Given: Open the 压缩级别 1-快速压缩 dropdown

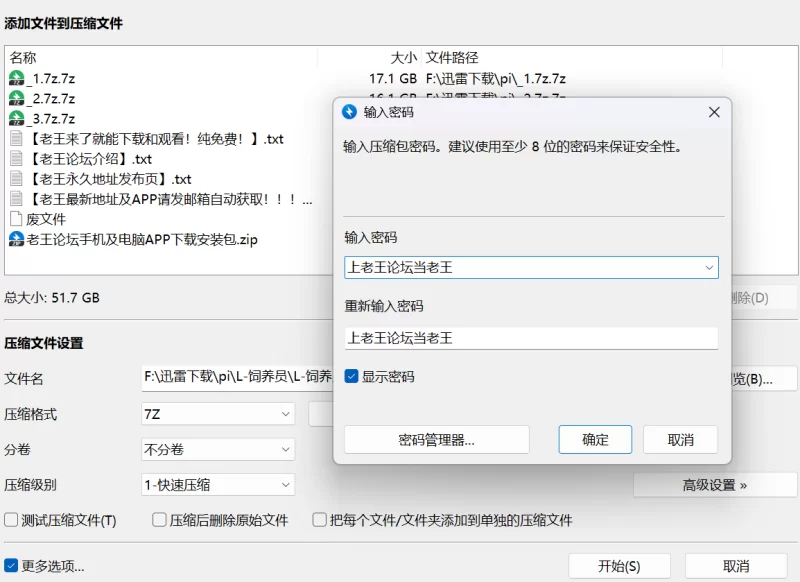Looking at the screenshot, I should coord(285,485).
